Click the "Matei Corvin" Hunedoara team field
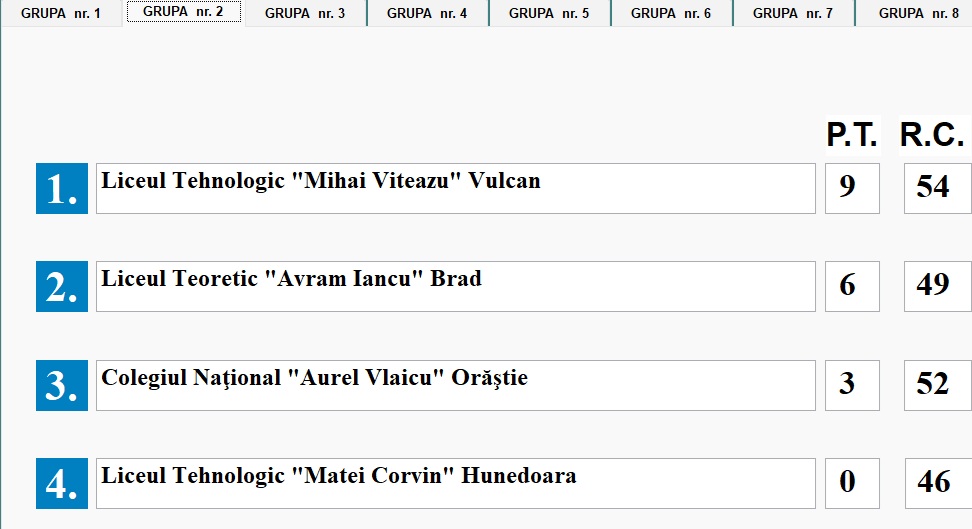The image size is (972, 529). tap(455, 483)
